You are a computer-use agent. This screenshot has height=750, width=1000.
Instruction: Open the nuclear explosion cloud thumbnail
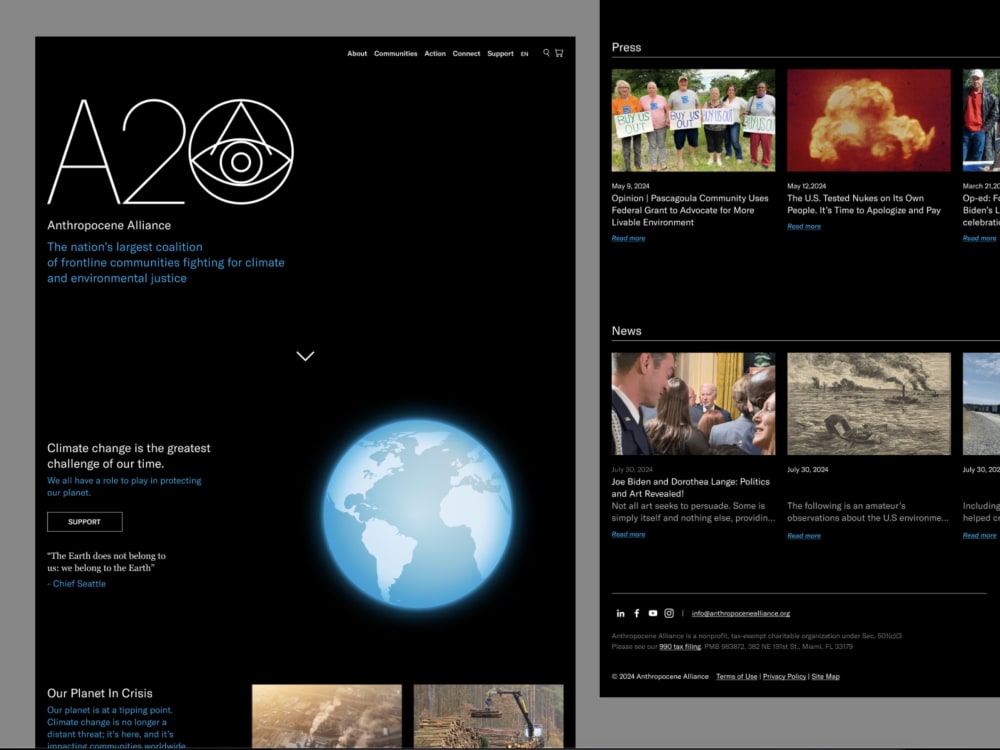[869, 121]
